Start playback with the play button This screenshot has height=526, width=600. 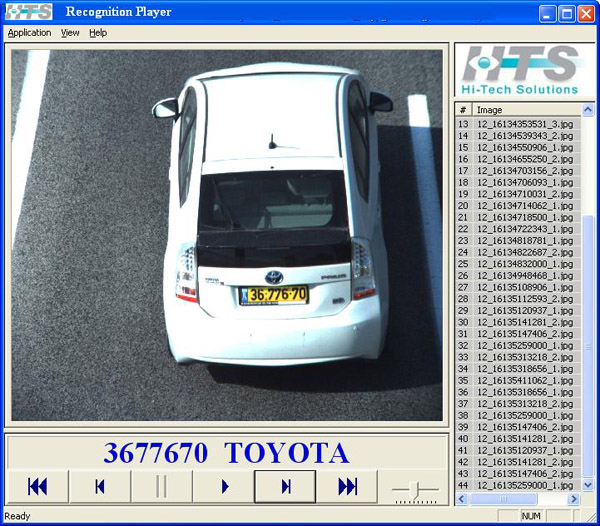[224, 487]
